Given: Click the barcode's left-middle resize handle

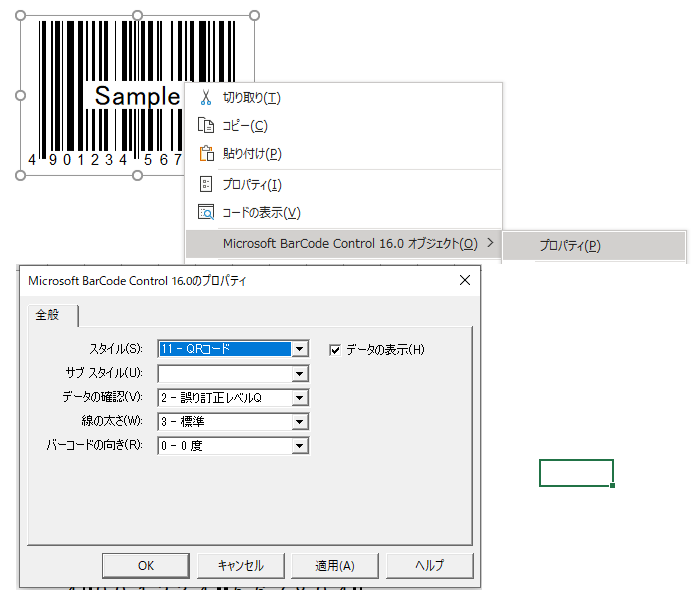Looking at the screenshot, I should pyautogui.click(x=20, y=96).
